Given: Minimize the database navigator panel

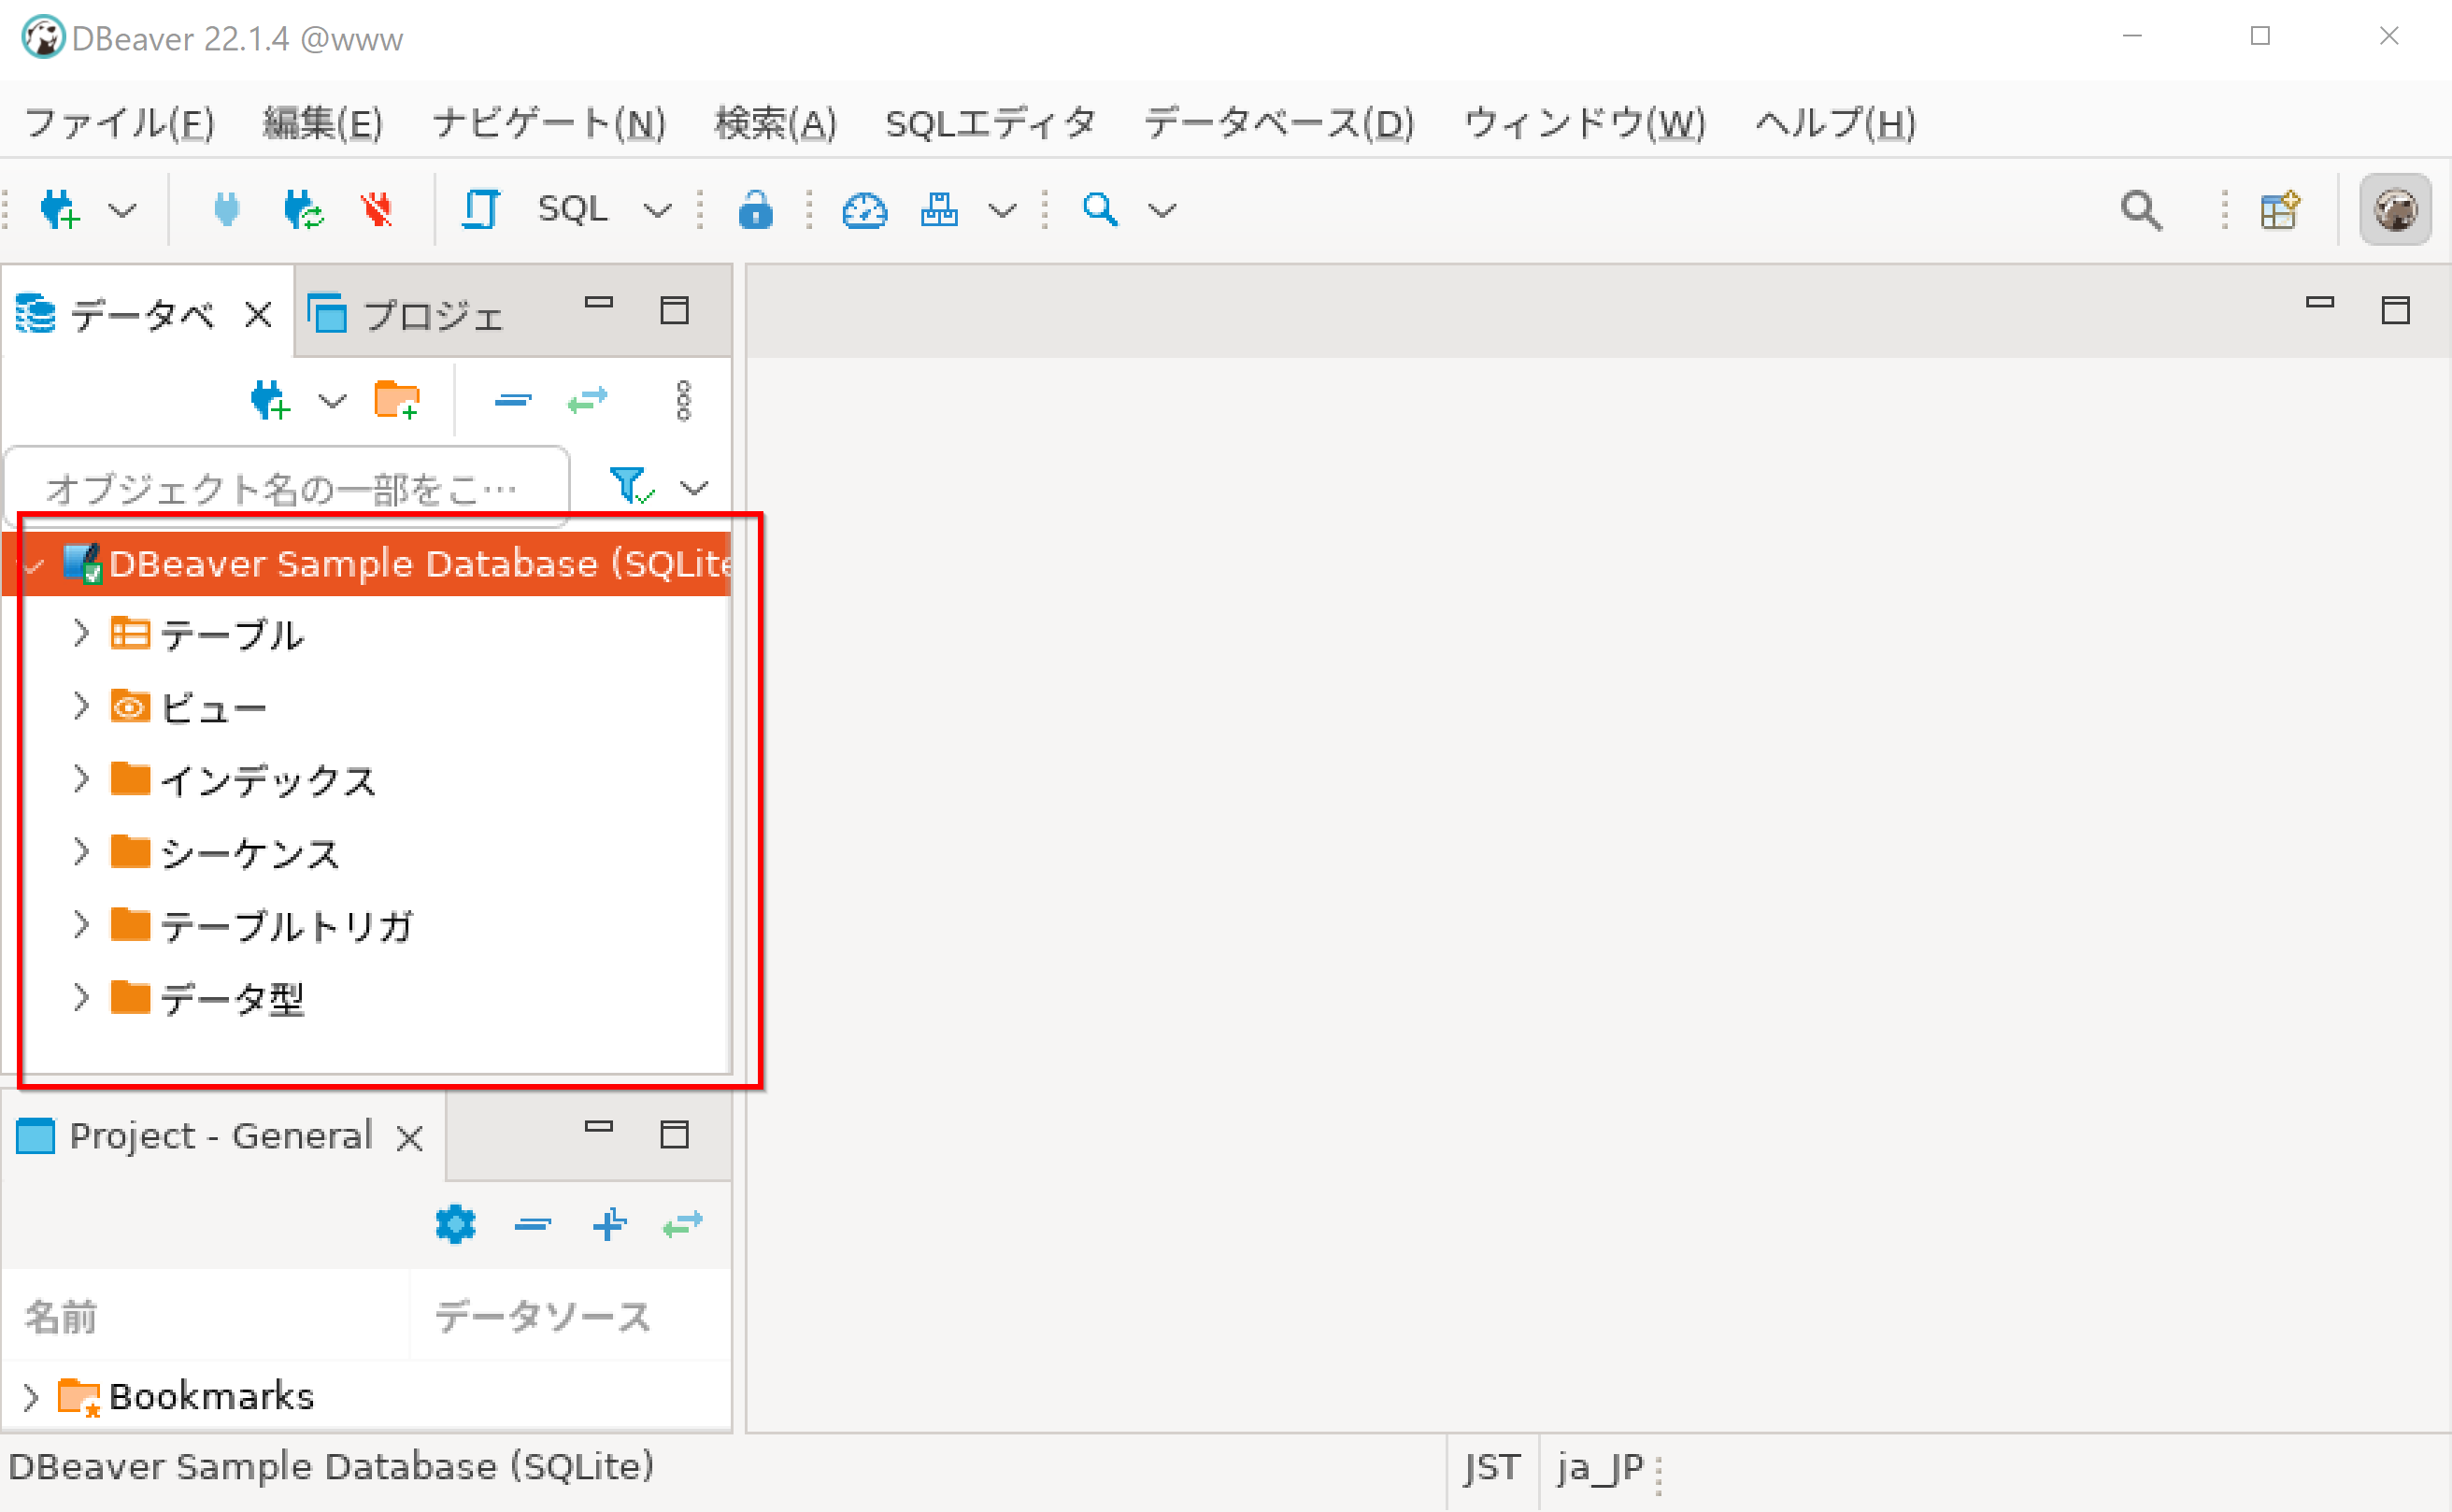Looking at the screenshot, I should 598,302.
